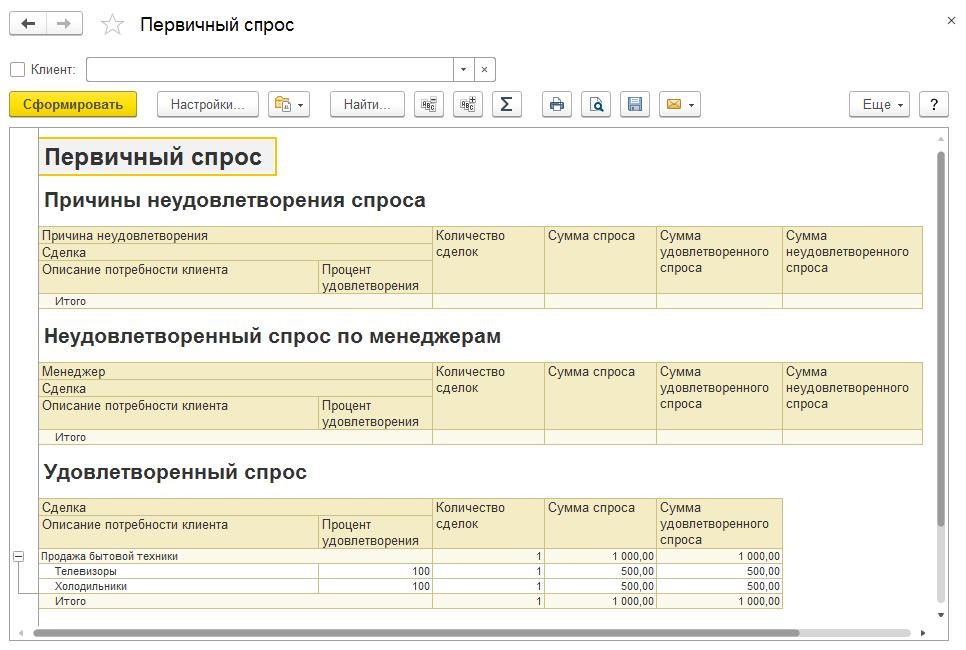This screenshot has width=966, height=650.
Task: Go back with the left arrow button
Action: pyautogui.click(x=28, y=24)
